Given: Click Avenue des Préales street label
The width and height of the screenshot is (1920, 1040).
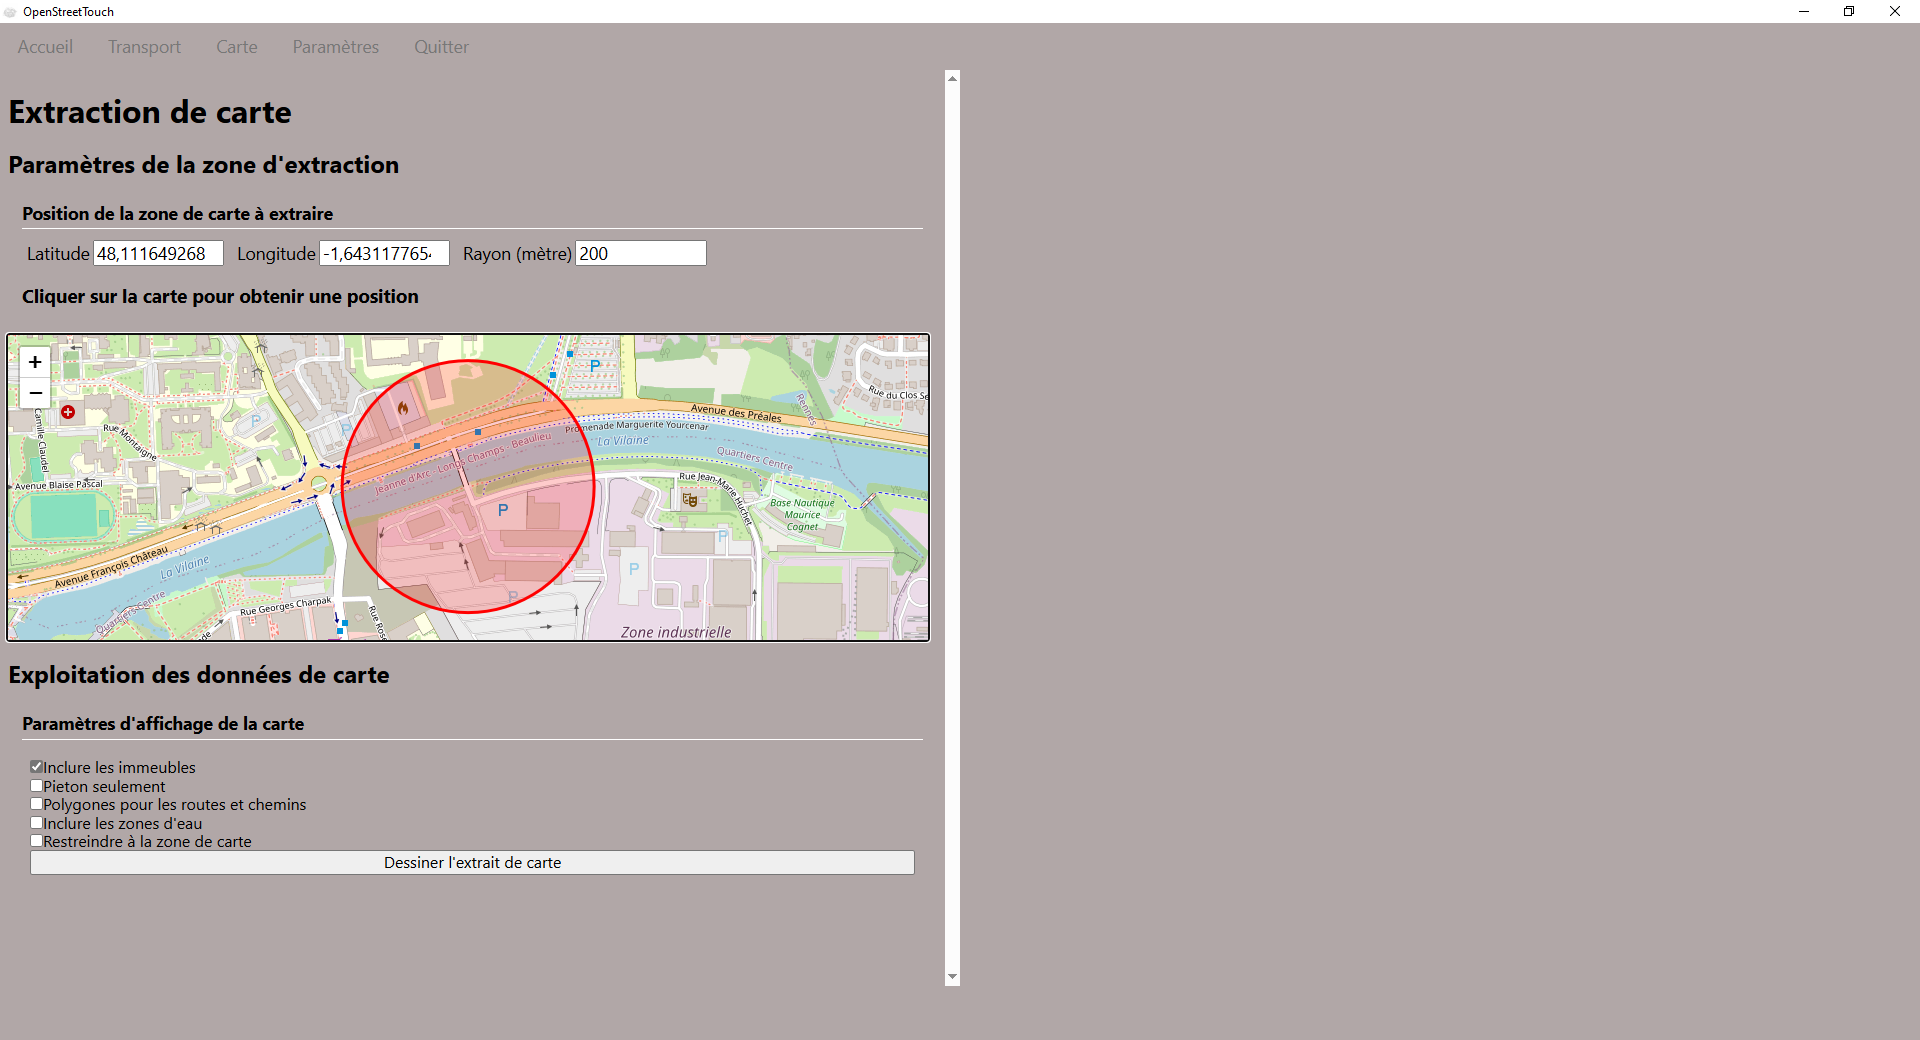Looking at the screenshot, I should point(736,413).
